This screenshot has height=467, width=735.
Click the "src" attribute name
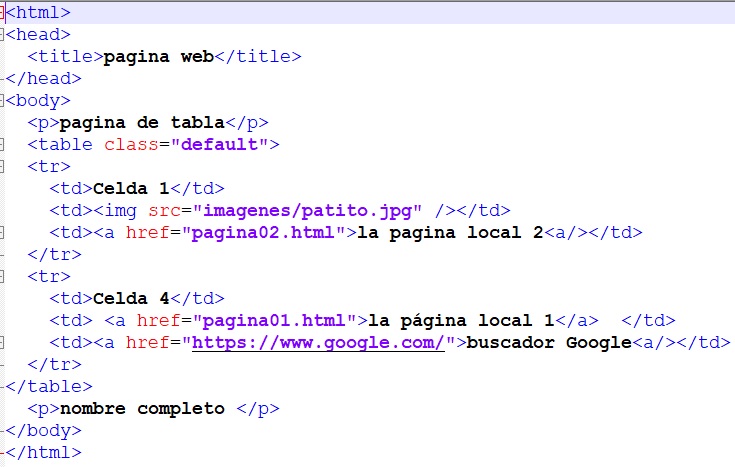point(164,211)
